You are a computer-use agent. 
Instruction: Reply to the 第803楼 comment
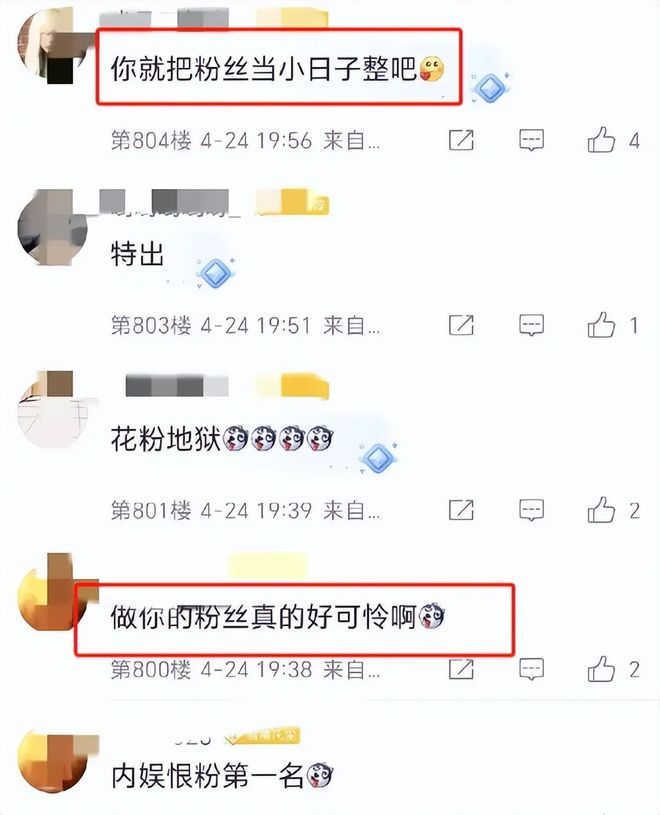[x=532, y=325]
